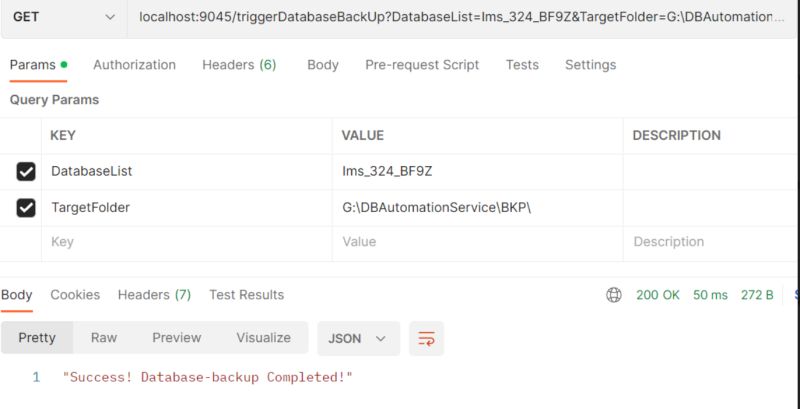Click the DESCRIPTION column header
This screenshot has height=409, width=800.
click(x=677, y=136)
